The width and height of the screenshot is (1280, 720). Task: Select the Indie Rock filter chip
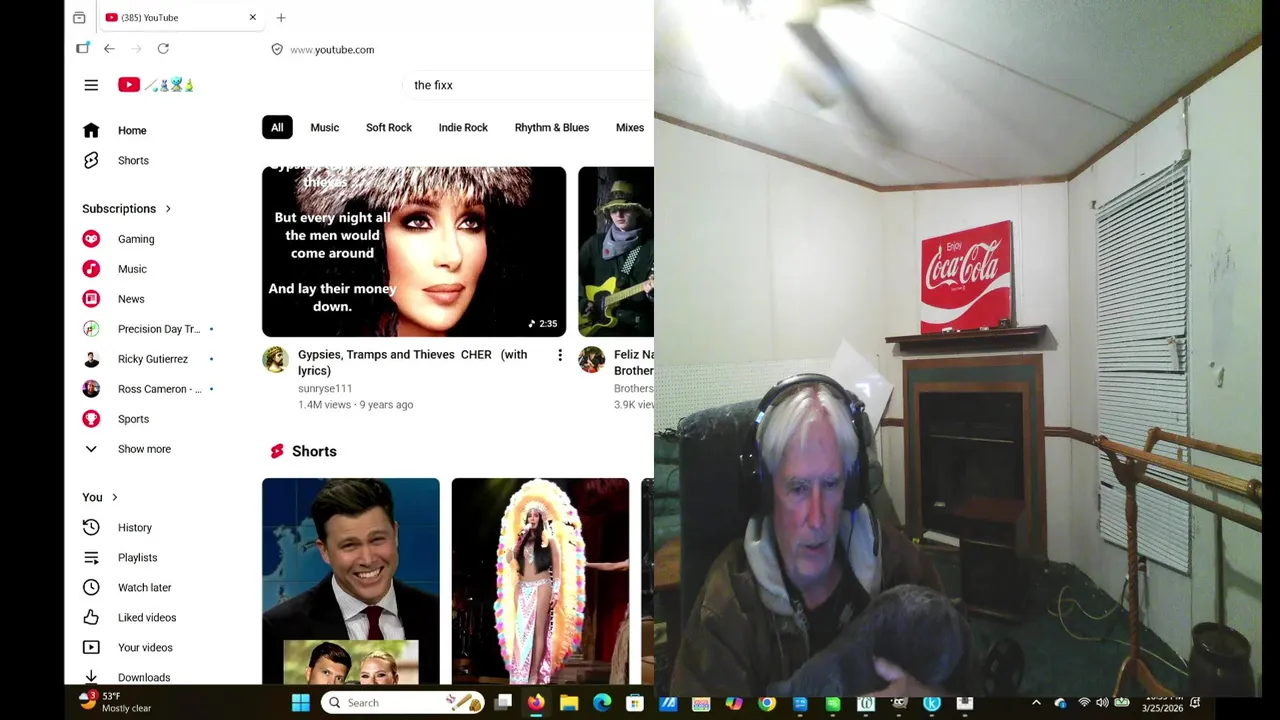point(463,127)
